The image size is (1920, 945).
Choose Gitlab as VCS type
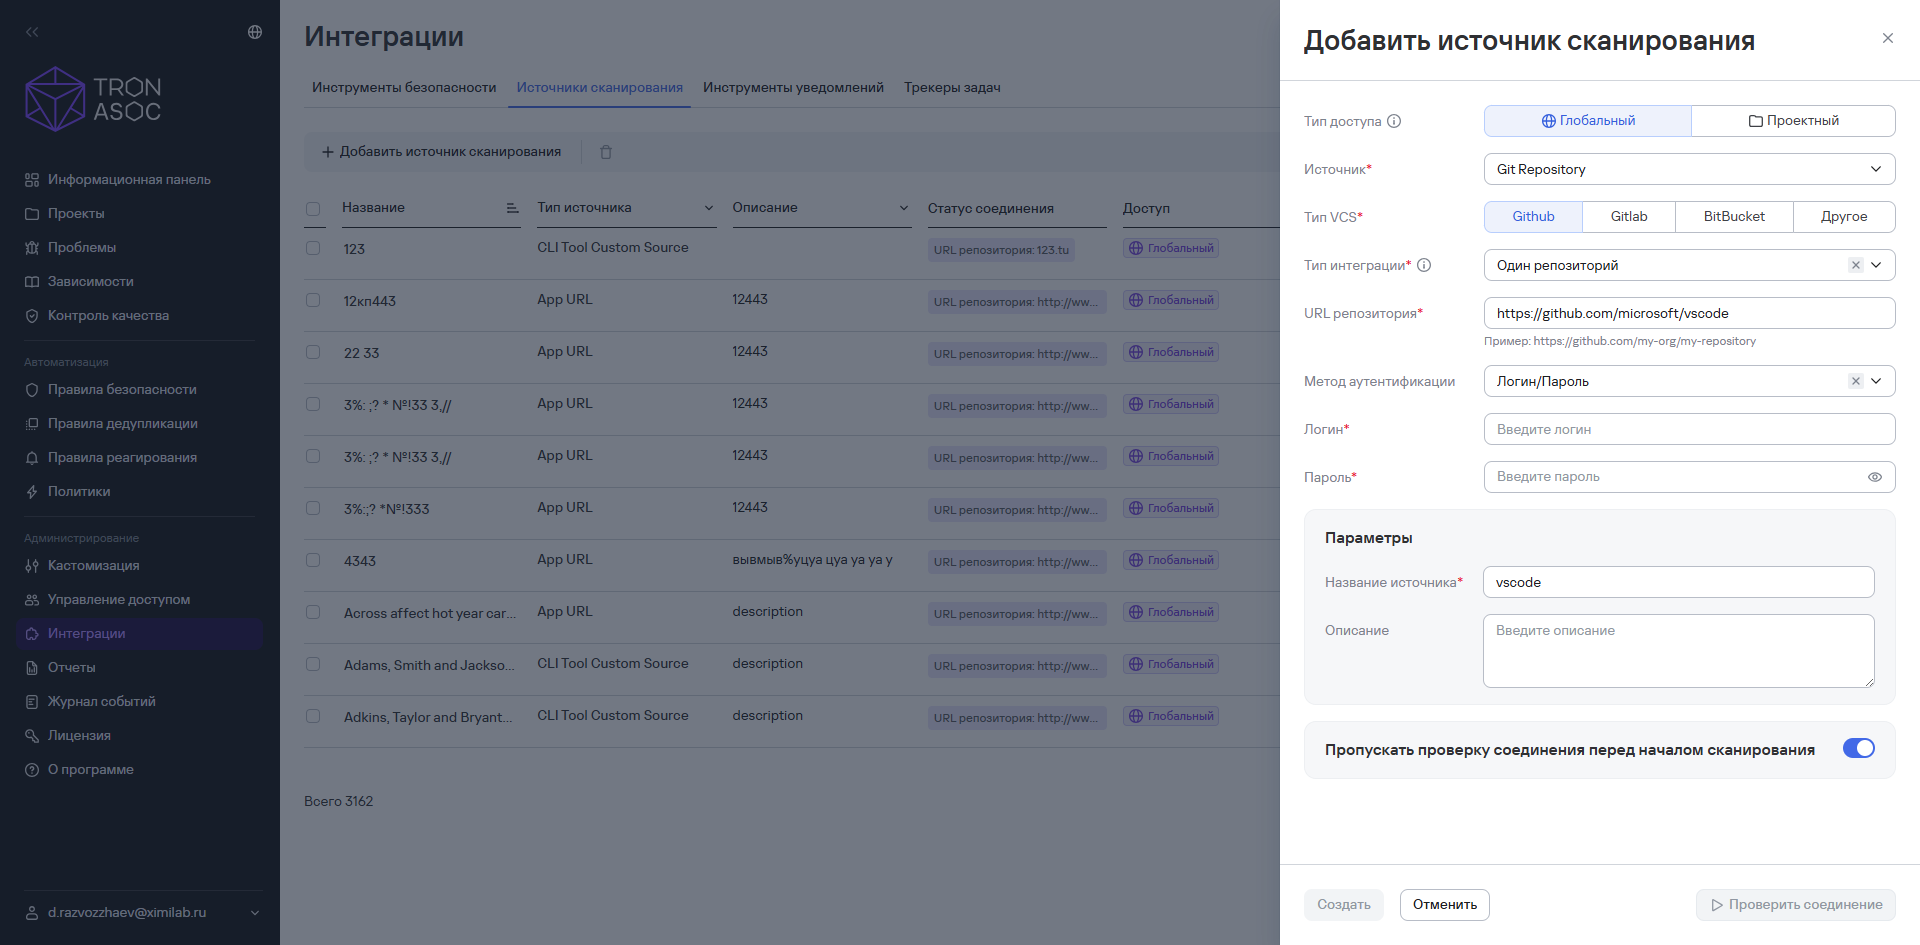pyautogui.click(x=1629, y=217)
